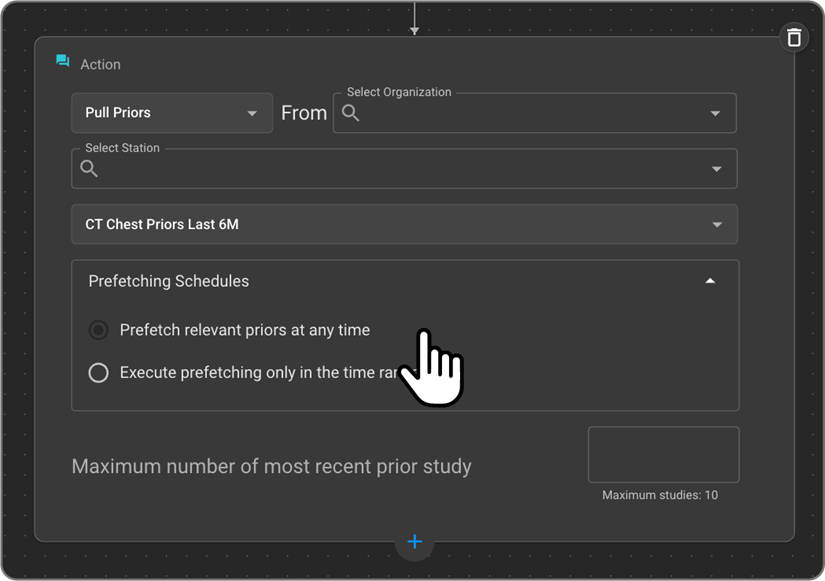825x581 pixels.
Task: Expand the Select Organization dropdown arrow
Action: coord(715,114)
